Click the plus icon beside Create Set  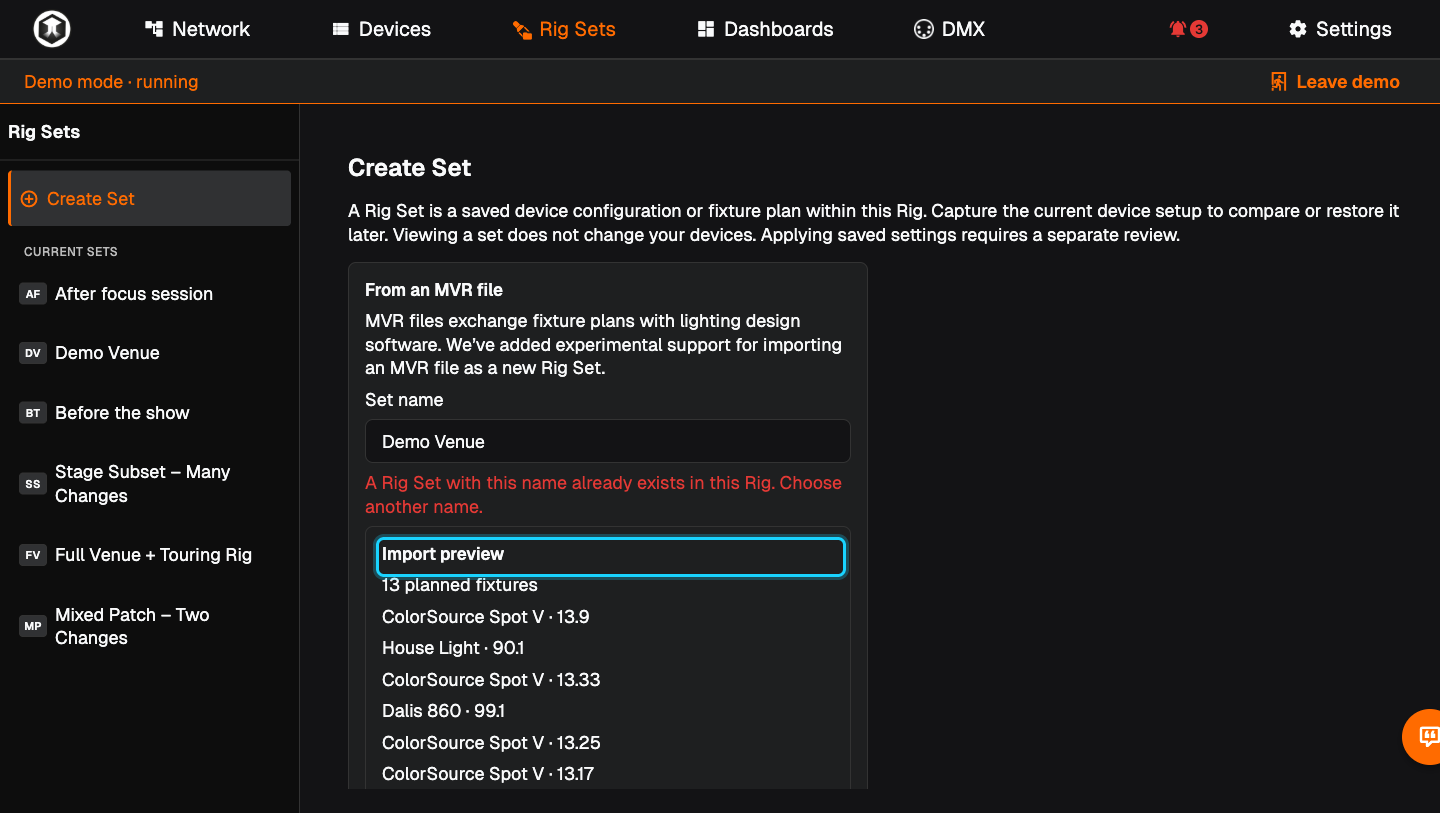click(29, 199)
